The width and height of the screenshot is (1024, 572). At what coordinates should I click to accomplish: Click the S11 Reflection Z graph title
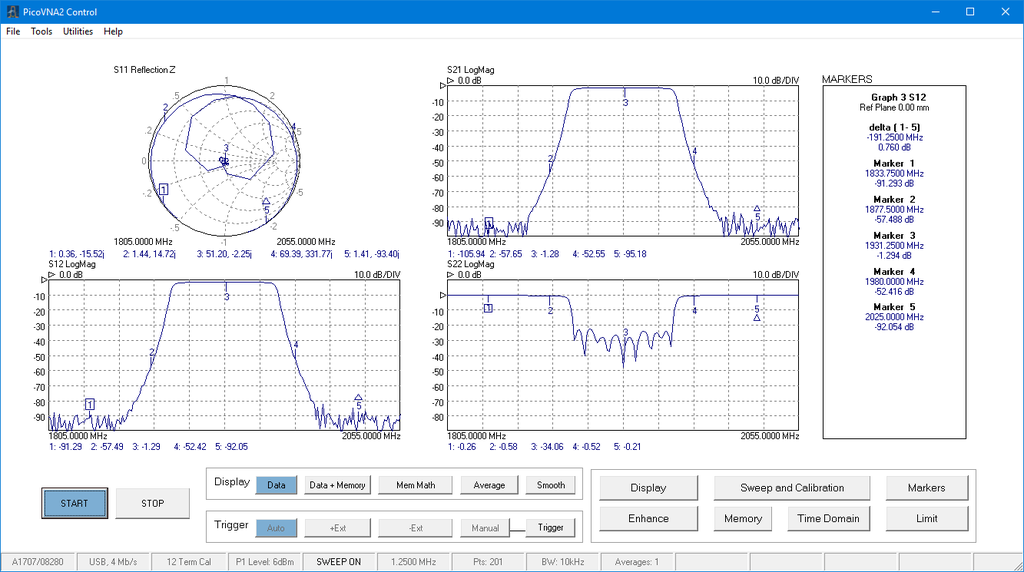144,70
